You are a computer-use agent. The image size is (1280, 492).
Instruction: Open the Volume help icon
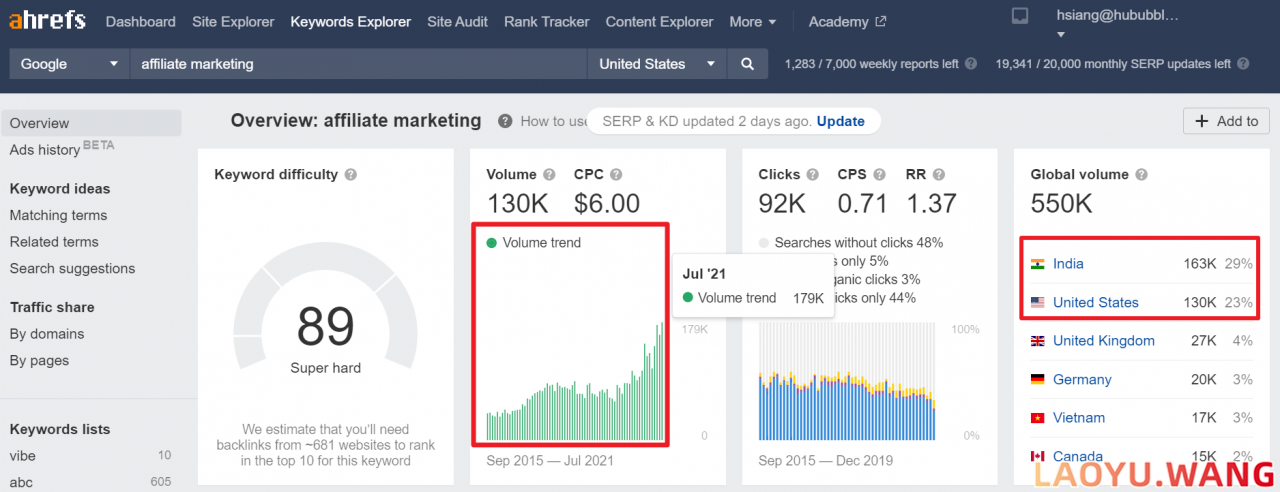coord(550,174)
